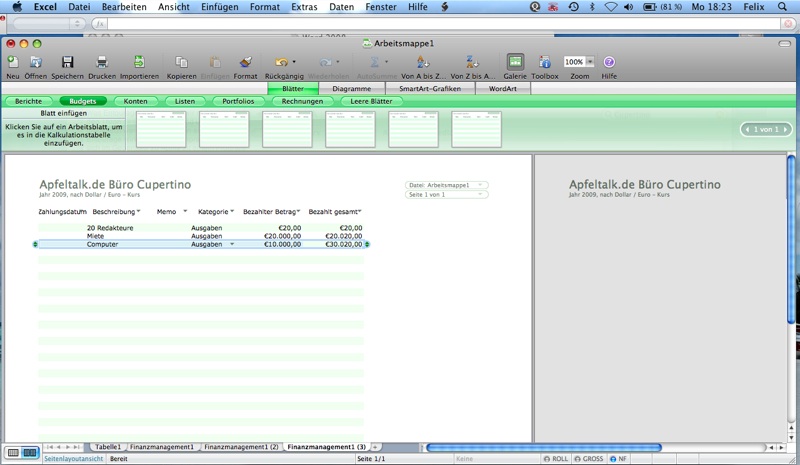Open the Zoom 100% dropdown
The image size is (800, 465).
pos(590,62)
